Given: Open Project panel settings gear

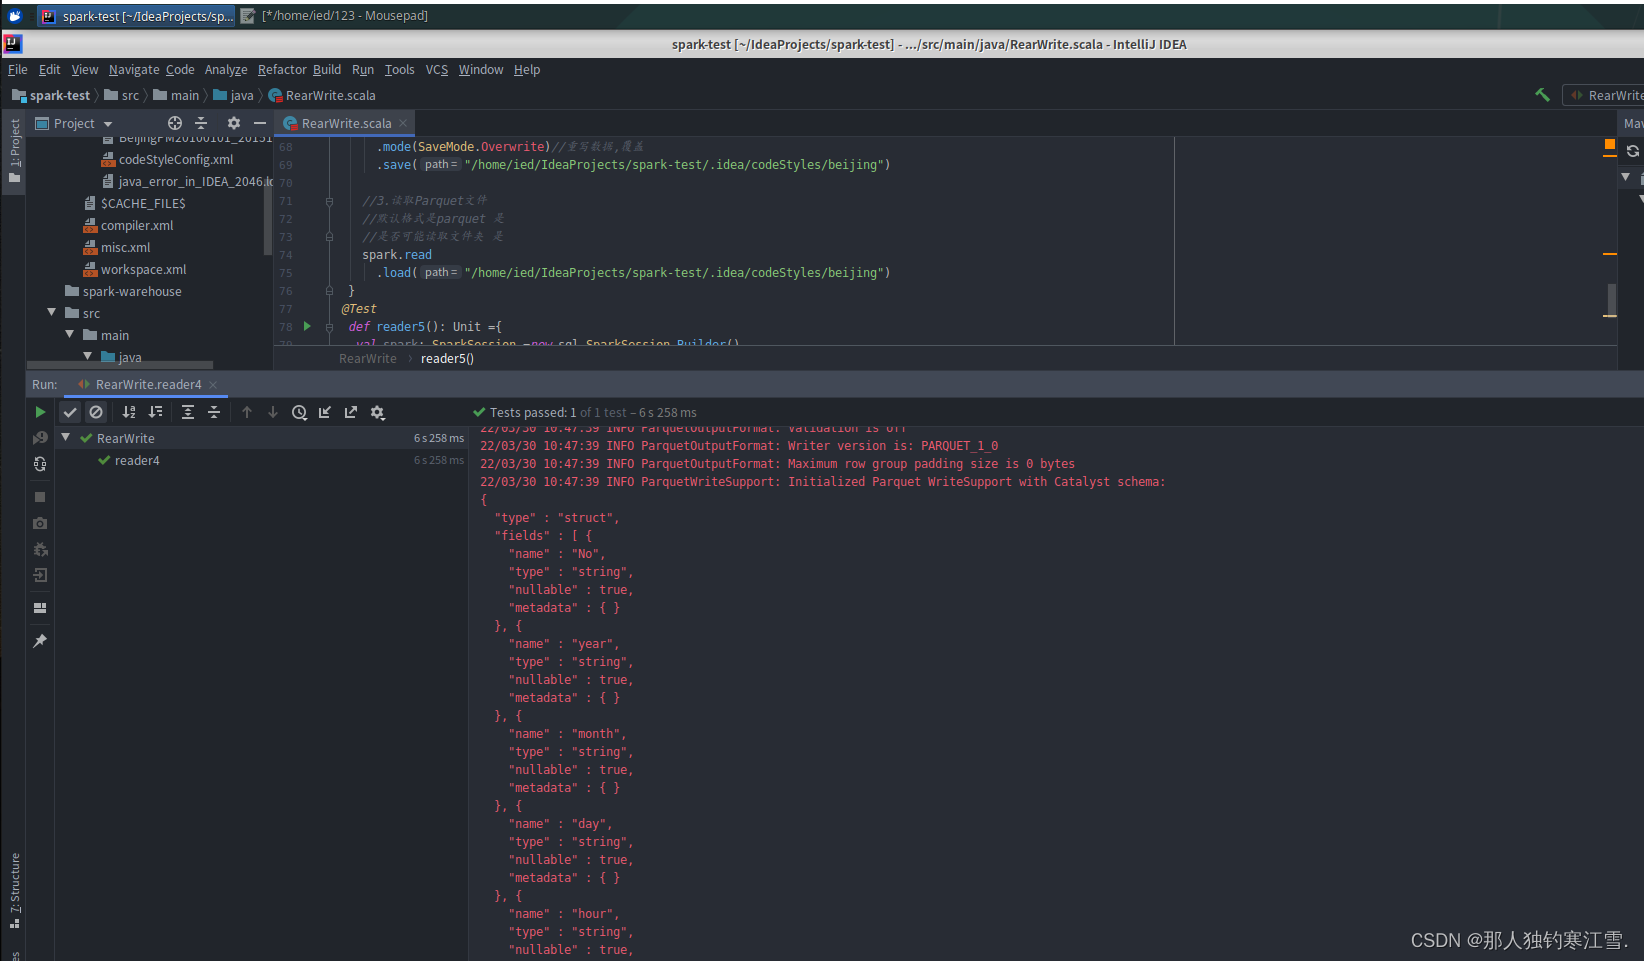Looking at the screenshot, I should tap(234, 123).
